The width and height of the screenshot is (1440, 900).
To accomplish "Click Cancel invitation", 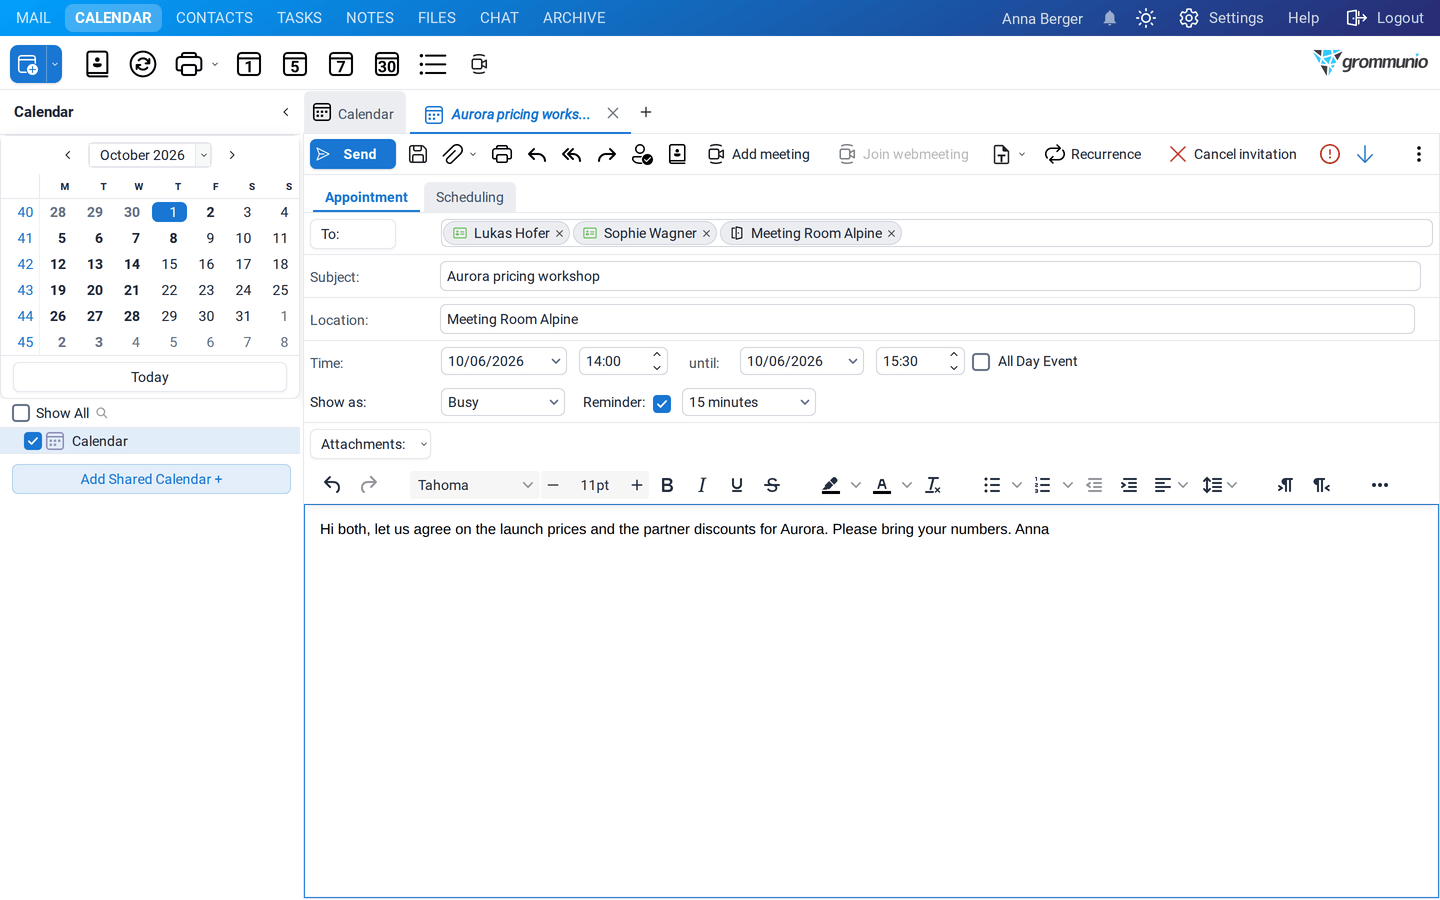I will (1233, 154).
